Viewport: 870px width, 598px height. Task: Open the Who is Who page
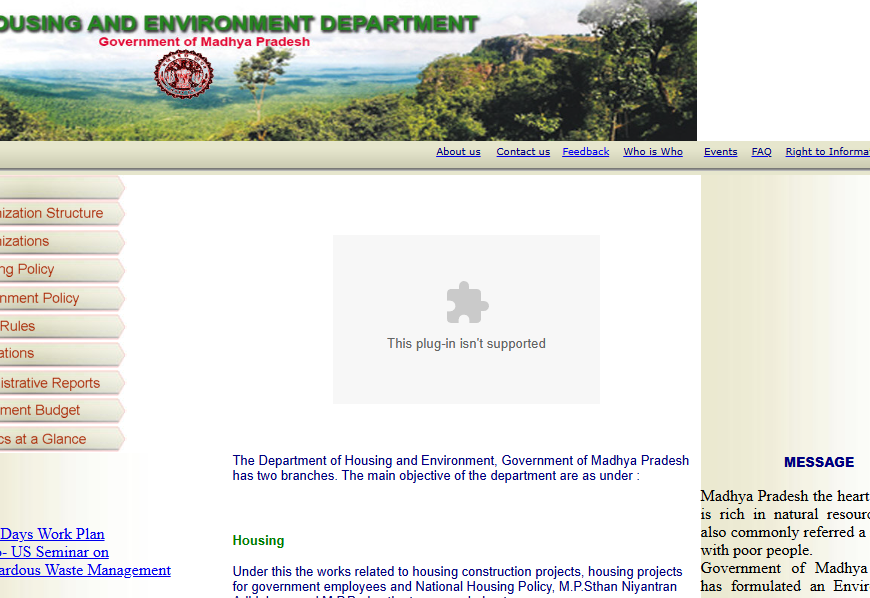pos(653,152)
